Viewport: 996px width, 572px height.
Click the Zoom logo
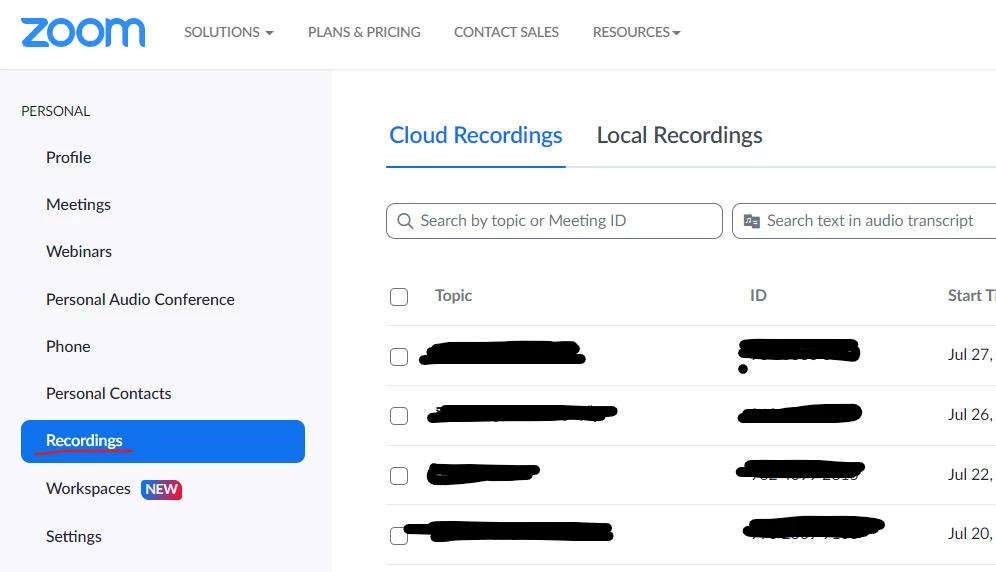click(83, 32)
